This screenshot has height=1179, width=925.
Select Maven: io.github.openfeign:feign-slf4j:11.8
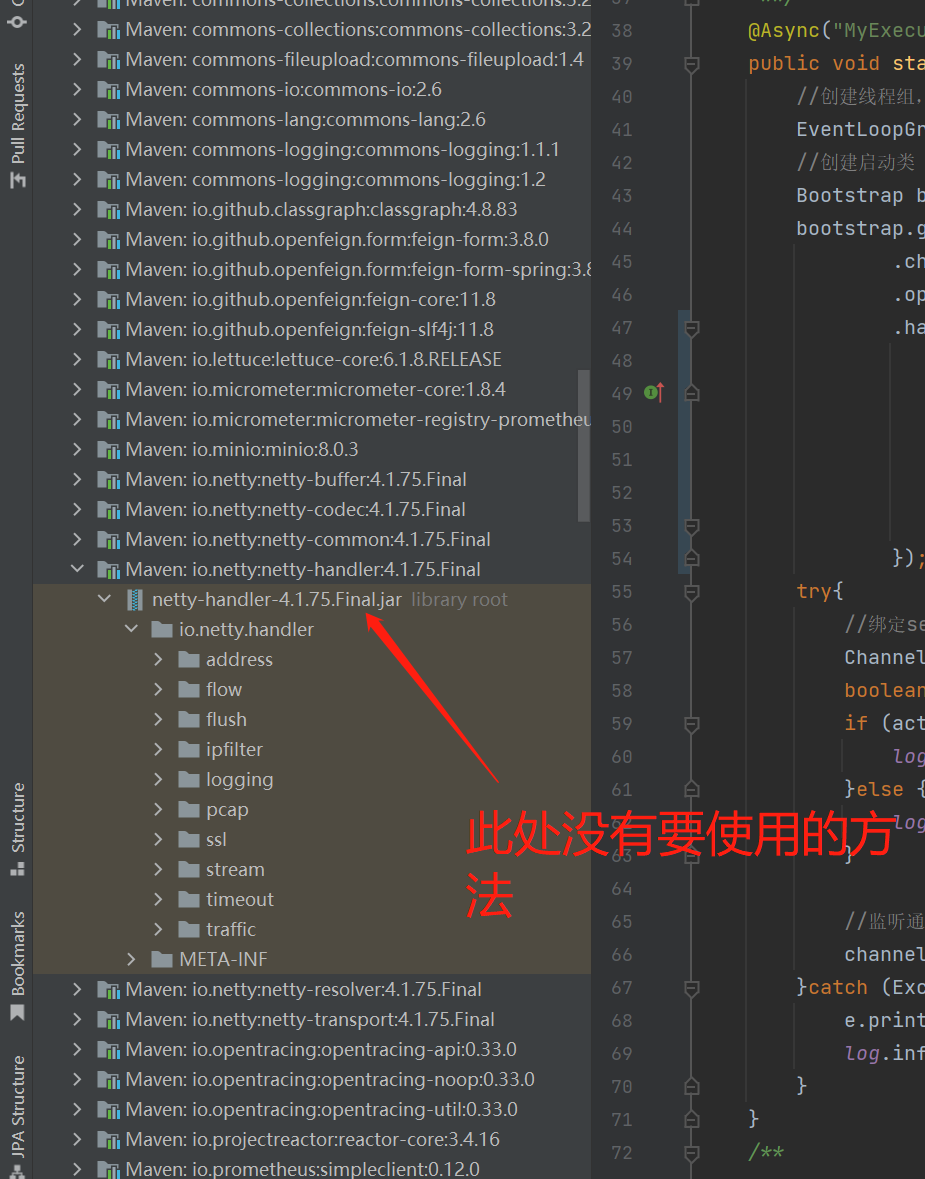[311, 329]
